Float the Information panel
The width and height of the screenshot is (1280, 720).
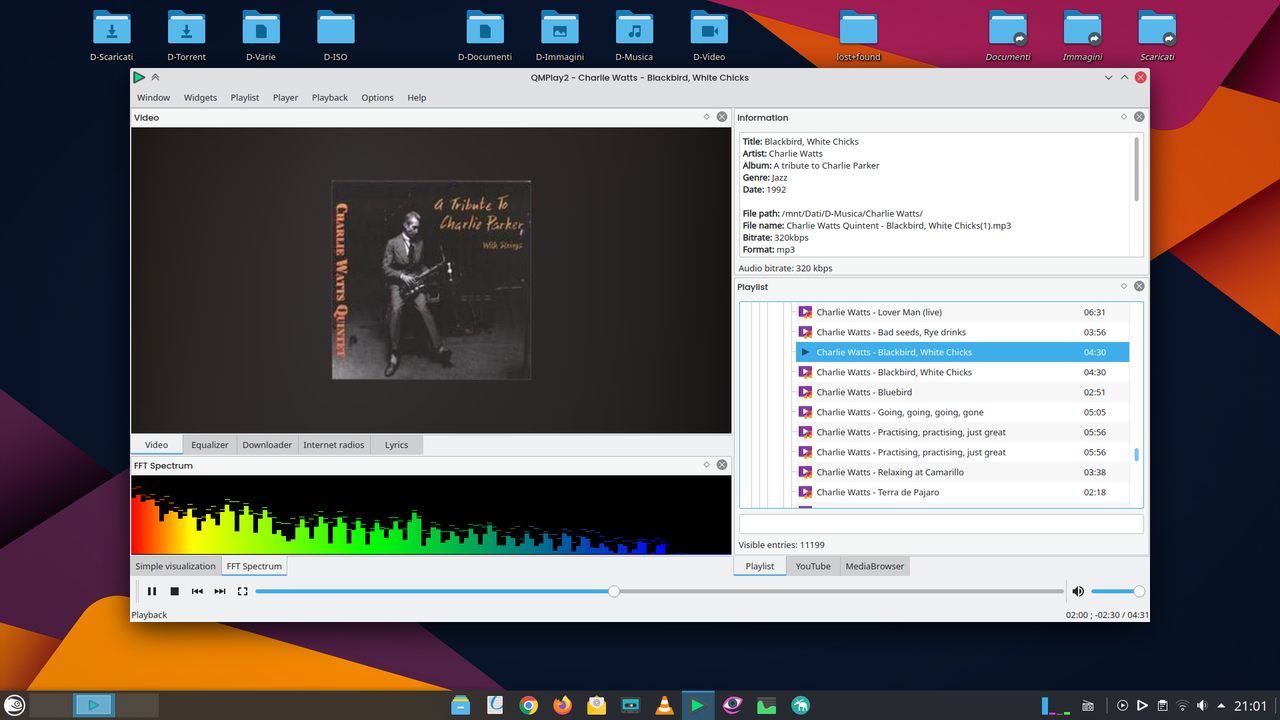coord(1123,117)
